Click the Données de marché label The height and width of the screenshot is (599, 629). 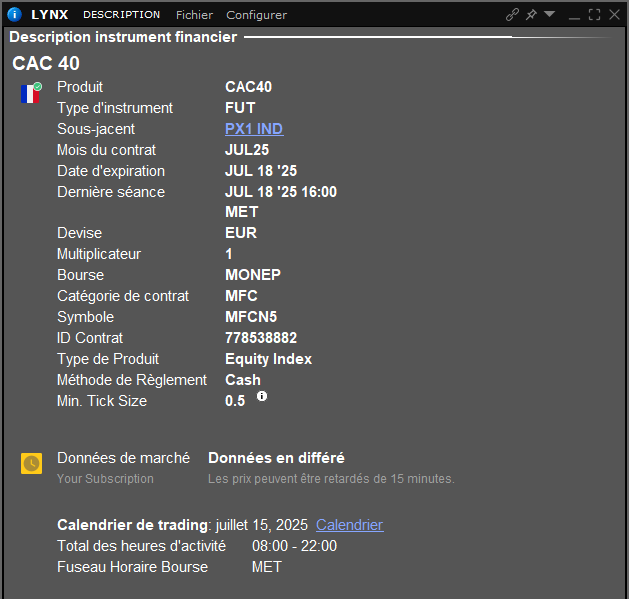click(x=123, y=458)
